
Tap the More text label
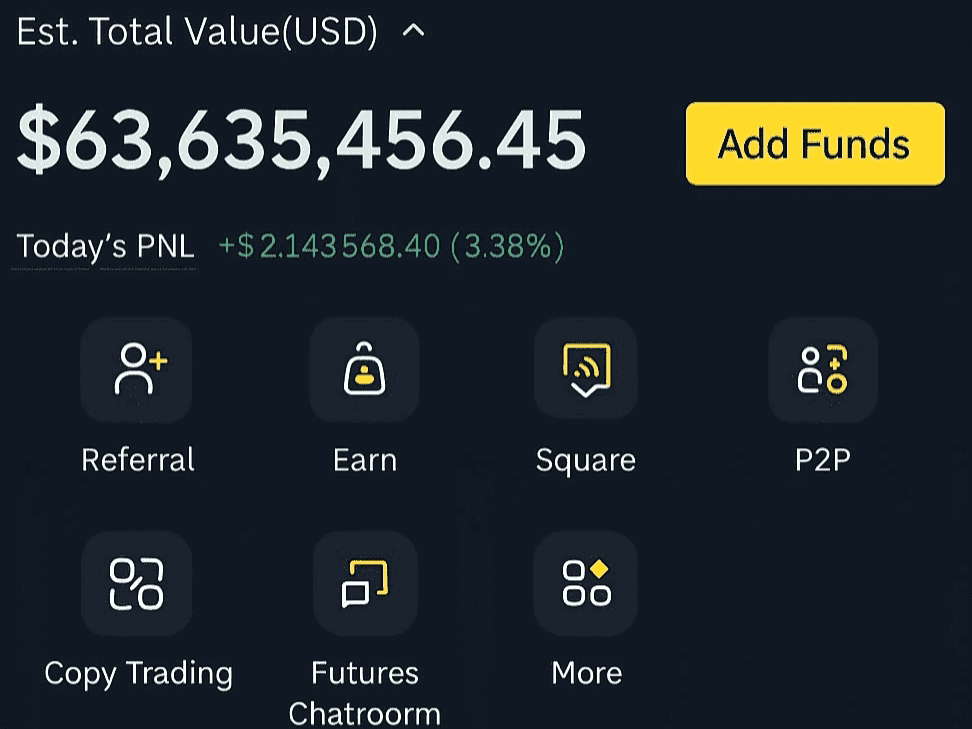(x=586, y=673)
